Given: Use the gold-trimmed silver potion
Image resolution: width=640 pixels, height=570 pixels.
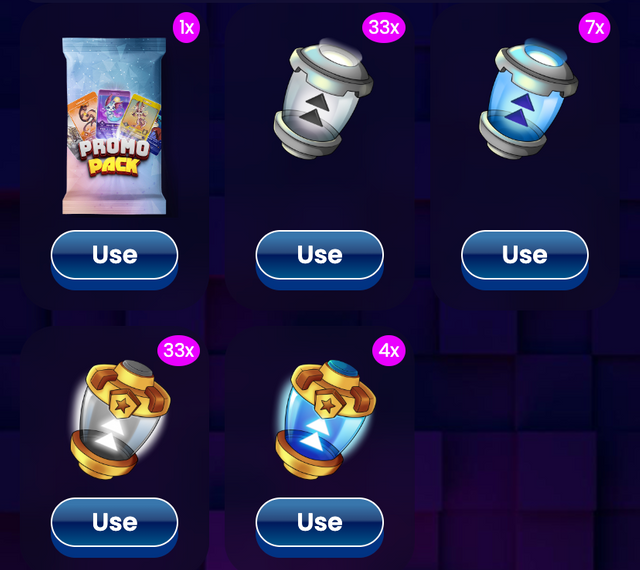Looking at the screenshot, I should (x=115, y=522).
